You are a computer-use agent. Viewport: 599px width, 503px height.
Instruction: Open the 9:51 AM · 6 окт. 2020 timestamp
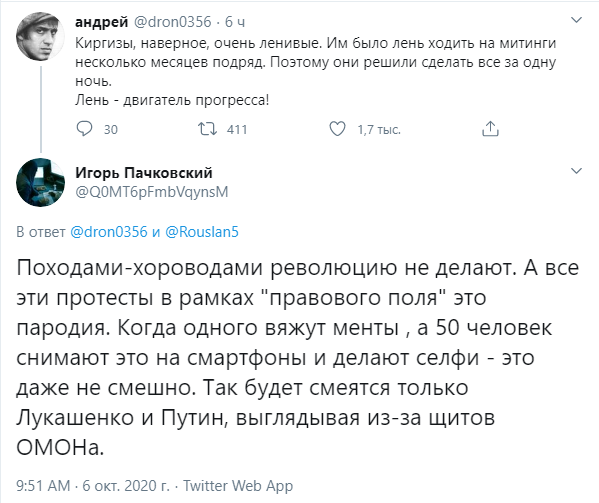point(93,486)
